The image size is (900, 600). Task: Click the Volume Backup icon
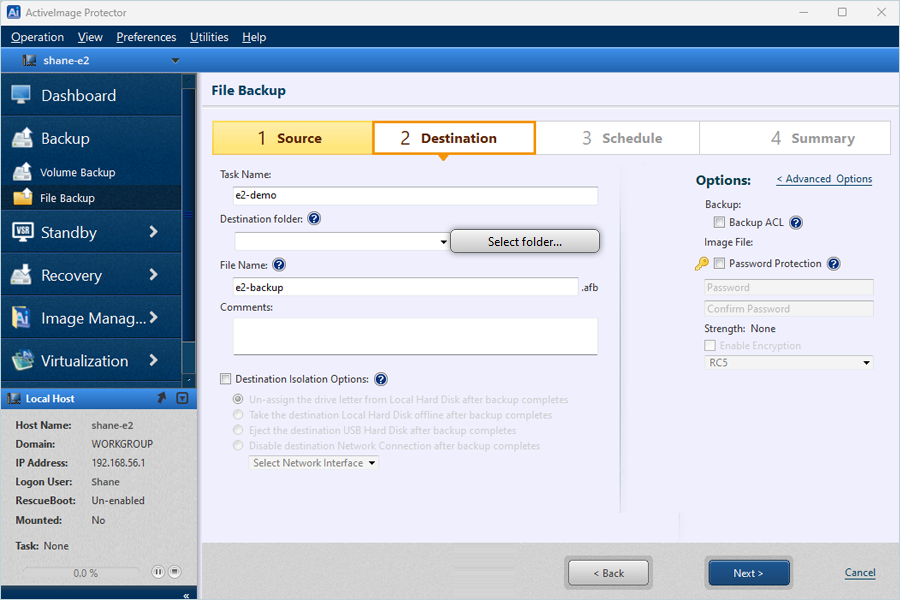pos(22,172)
